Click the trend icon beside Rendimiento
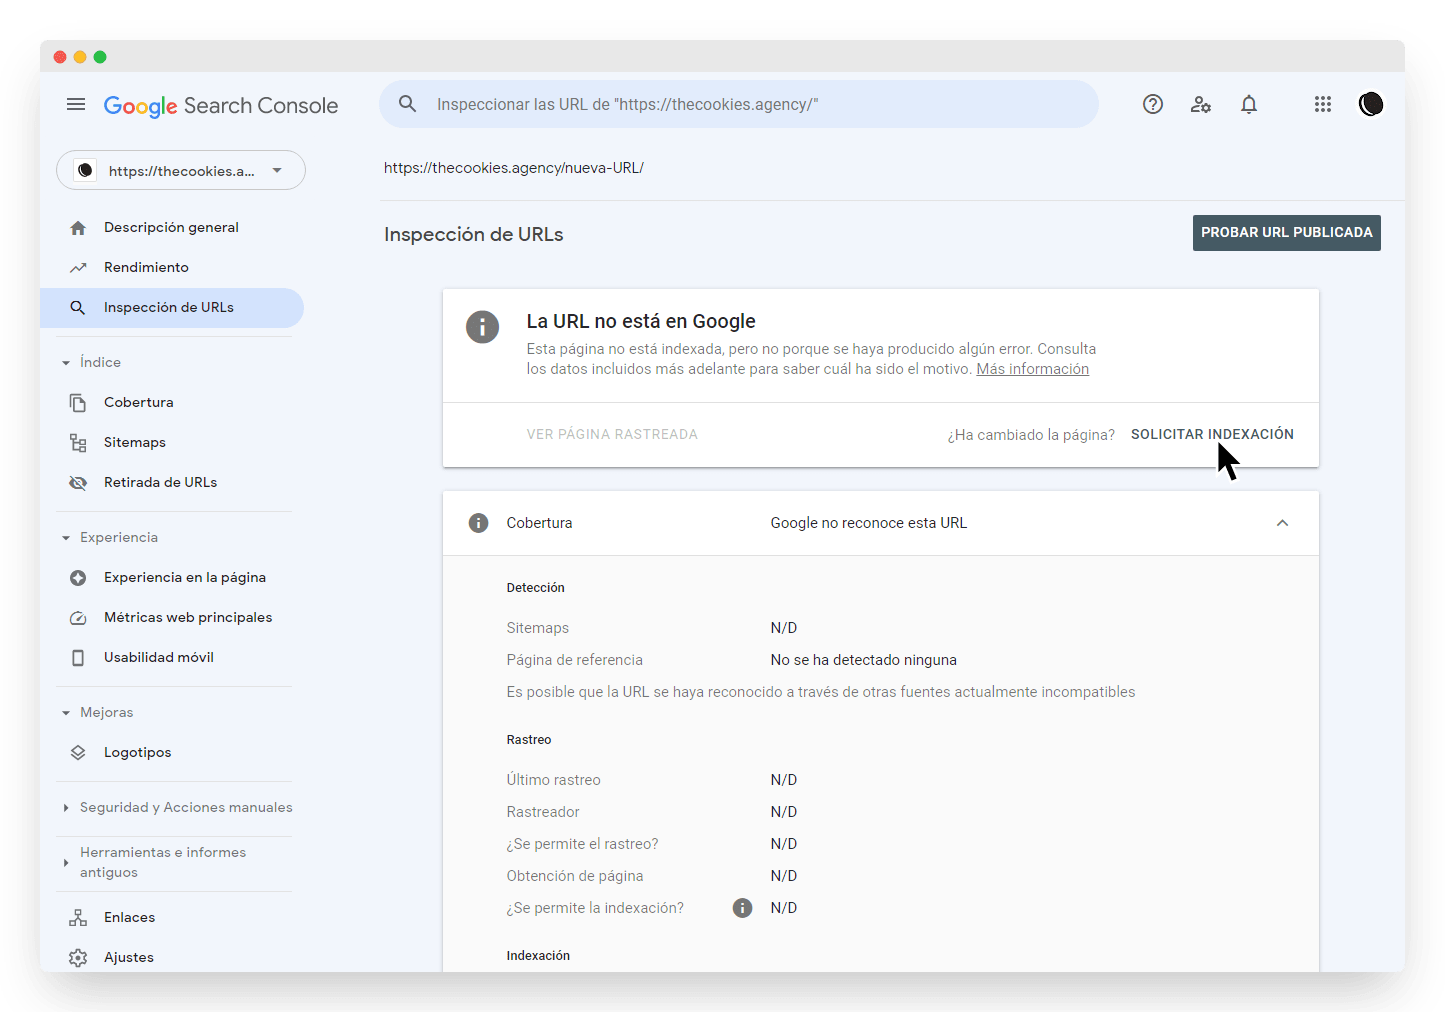This screenshot has height=1012, width=1445. tap(78, 268)
